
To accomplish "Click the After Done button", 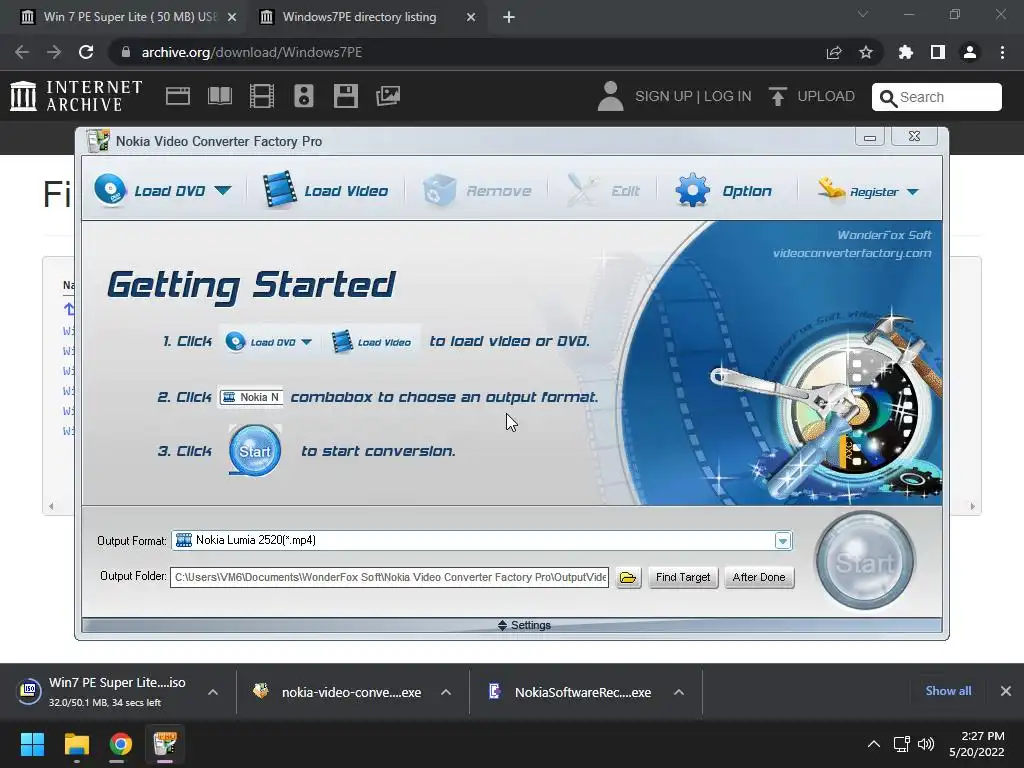I will click(759, 577).
